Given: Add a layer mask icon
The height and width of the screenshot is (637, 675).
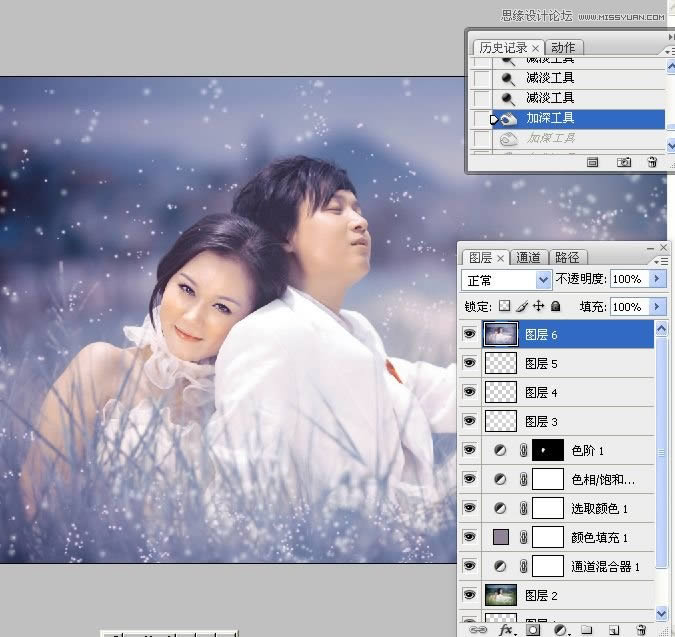Looking at the screenshot, I should pos(533,630).
